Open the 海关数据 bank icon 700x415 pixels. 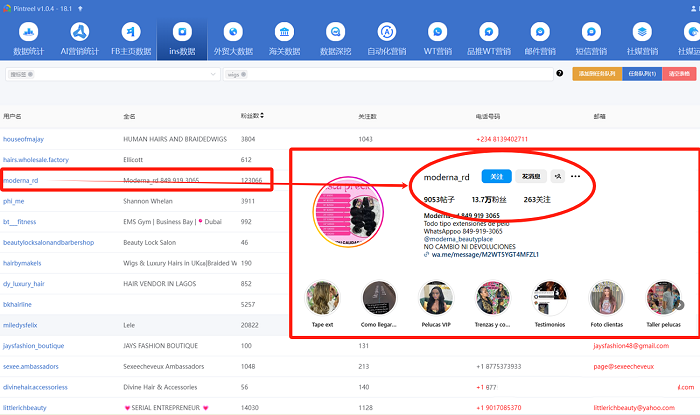click(284, 32)
